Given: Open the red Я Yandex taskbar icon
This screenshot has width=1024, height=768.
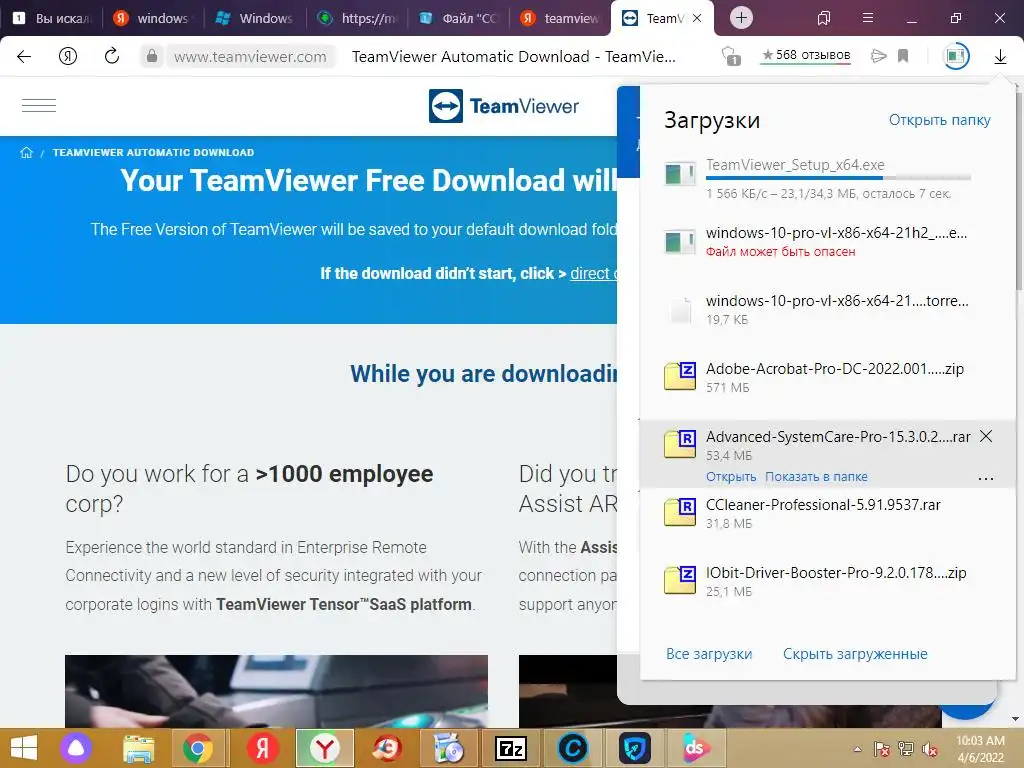Looking at the screenshot, I should (263, 748).
